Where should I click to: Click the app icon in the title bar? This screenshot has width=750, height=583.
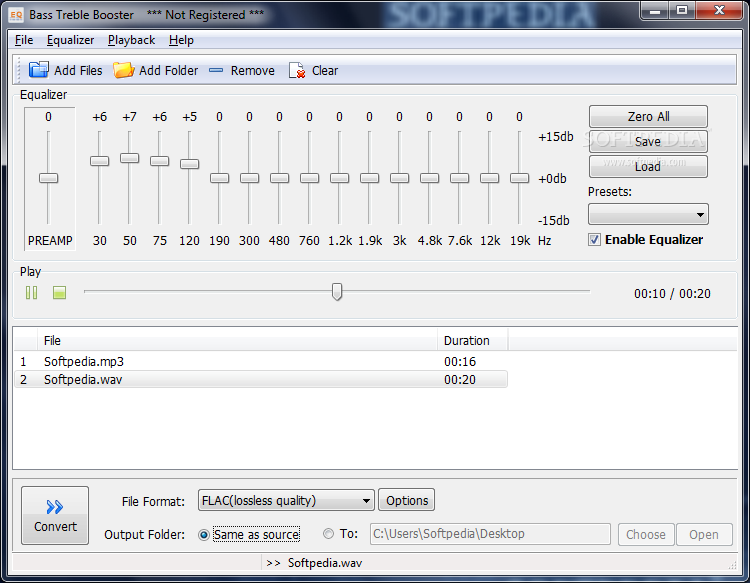coord(16,14)
